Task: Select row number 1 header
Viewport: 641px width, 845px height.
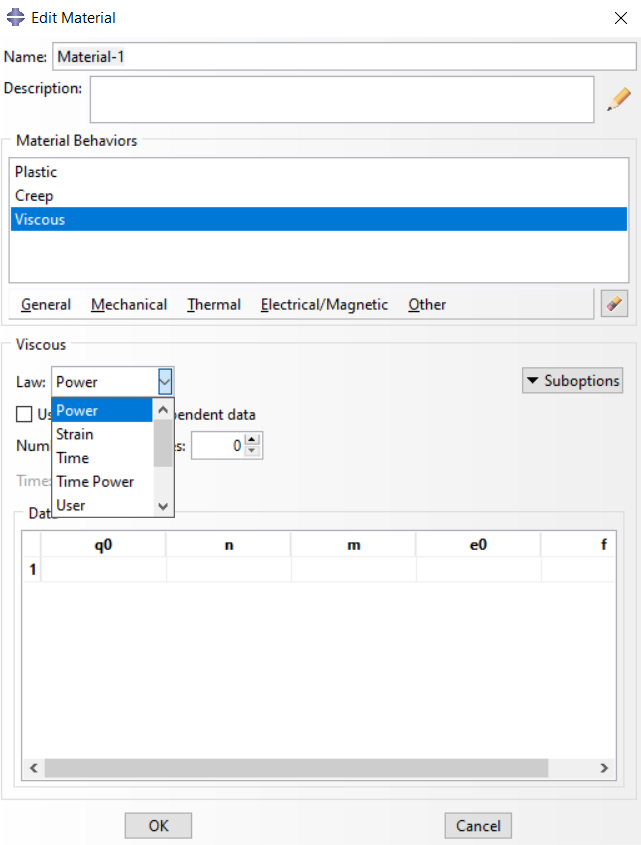Action: (32, 569)
